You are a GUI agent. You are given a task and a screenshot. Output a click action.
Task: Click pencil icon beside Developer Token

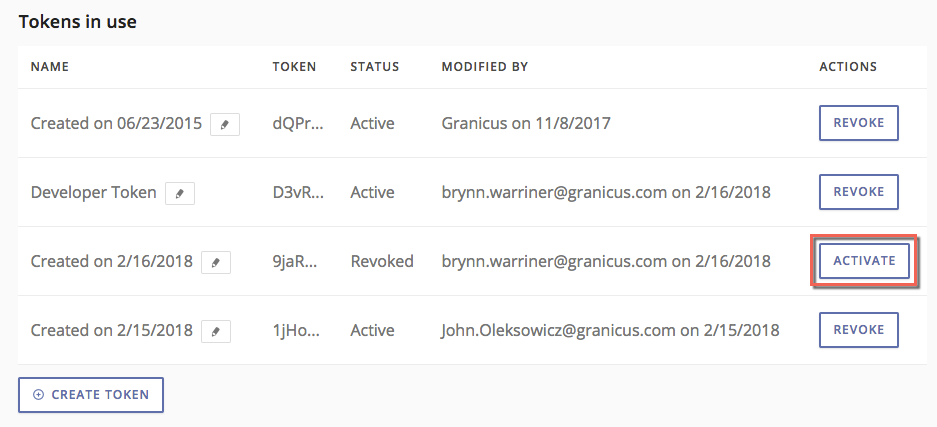click(180, 193)
